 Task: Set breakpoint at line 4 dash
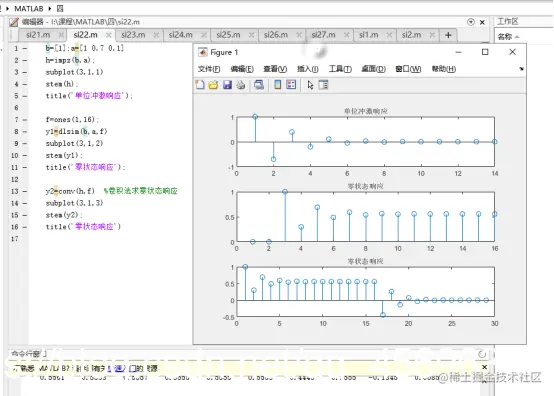point(25,84)
